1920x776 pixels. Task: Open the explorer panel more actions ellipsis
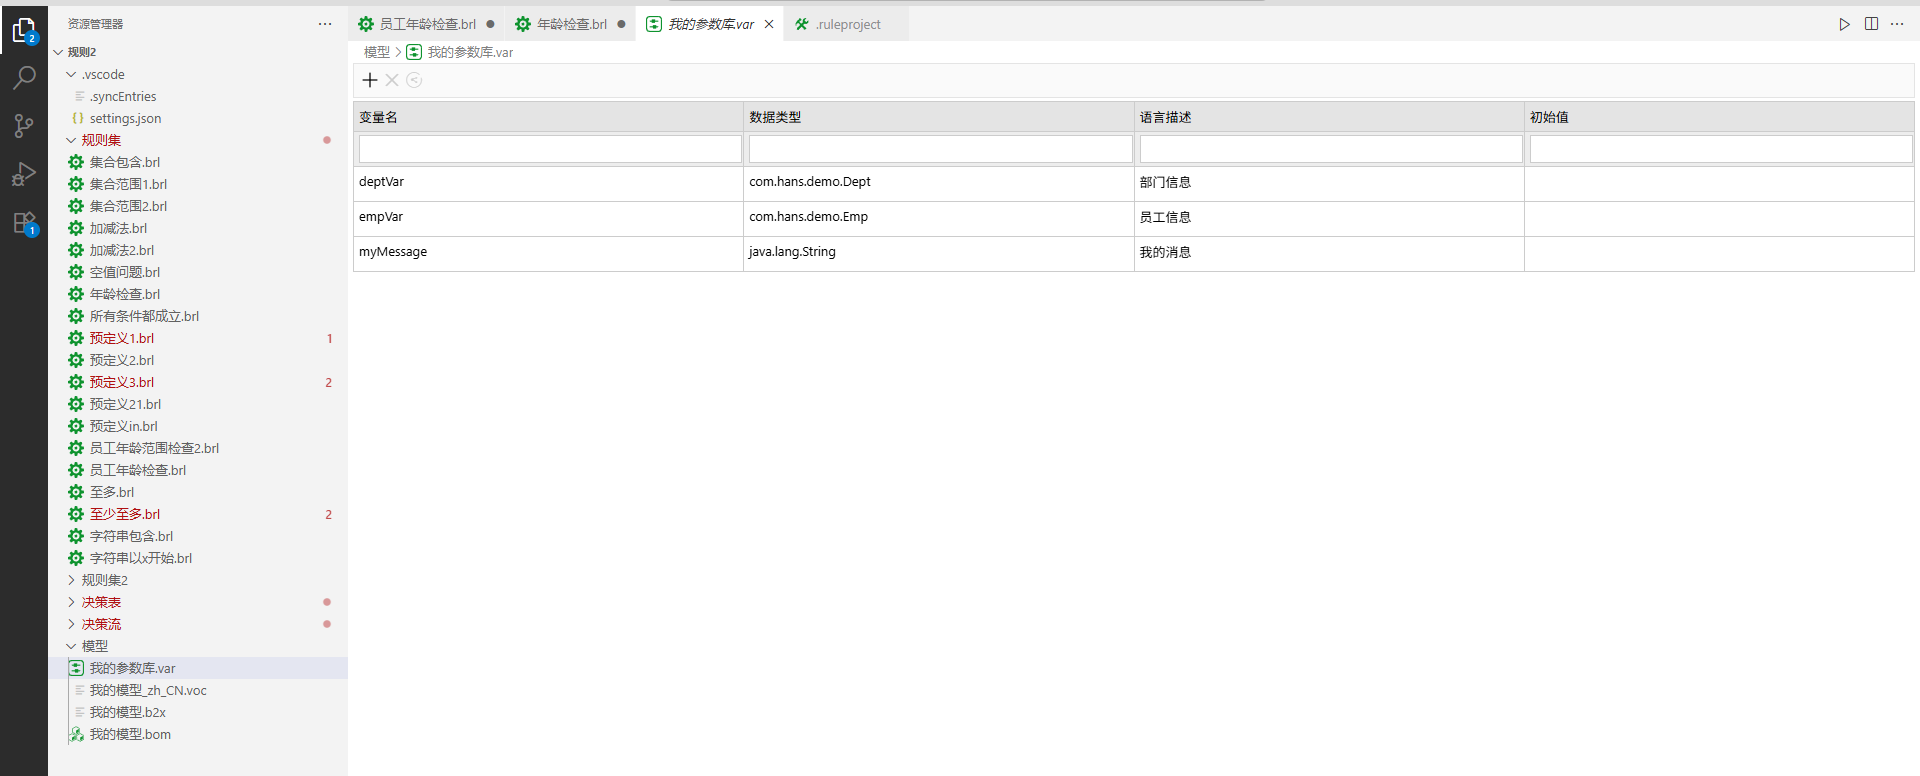click(x=325, y=24)
